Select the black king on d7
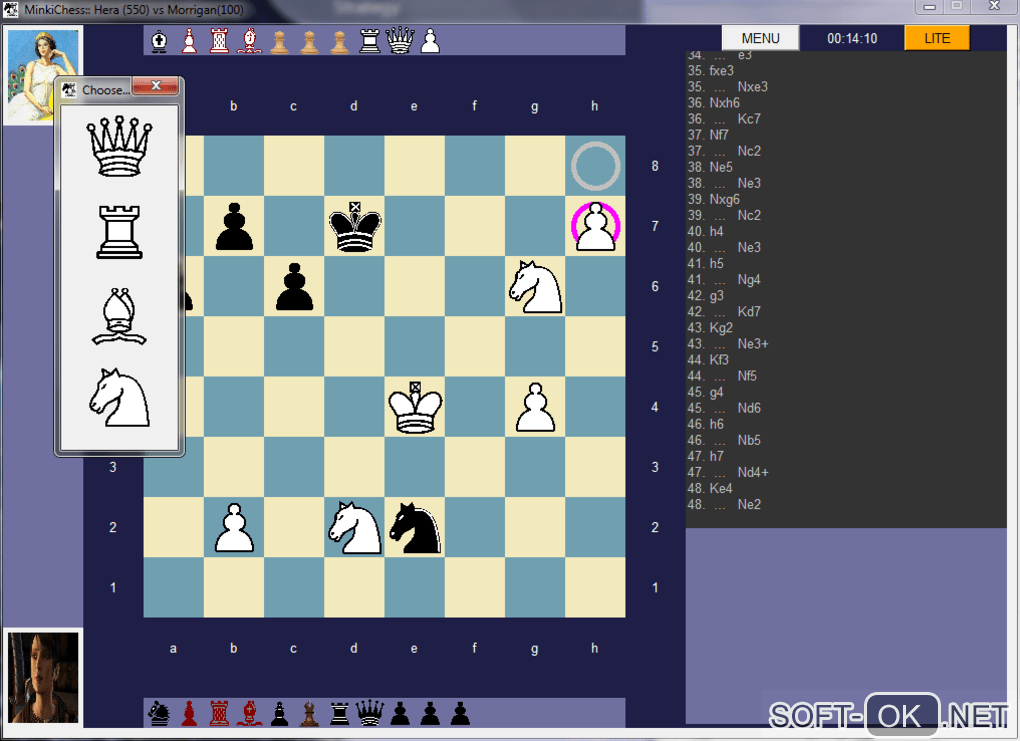 (355, 226)
